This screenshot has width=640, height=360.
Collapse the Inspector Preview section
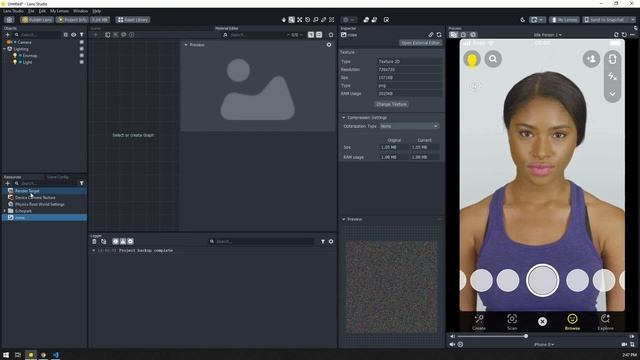[344, 220]
